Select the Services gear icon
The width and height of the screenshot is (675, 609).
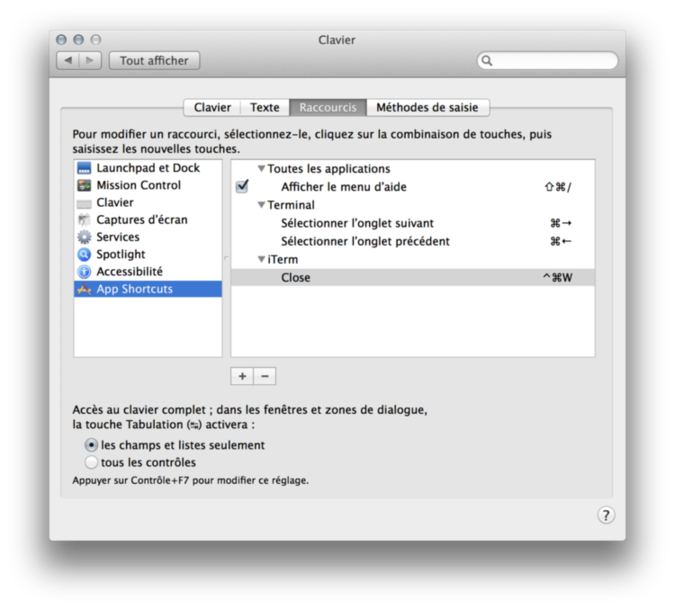point(85,237)
